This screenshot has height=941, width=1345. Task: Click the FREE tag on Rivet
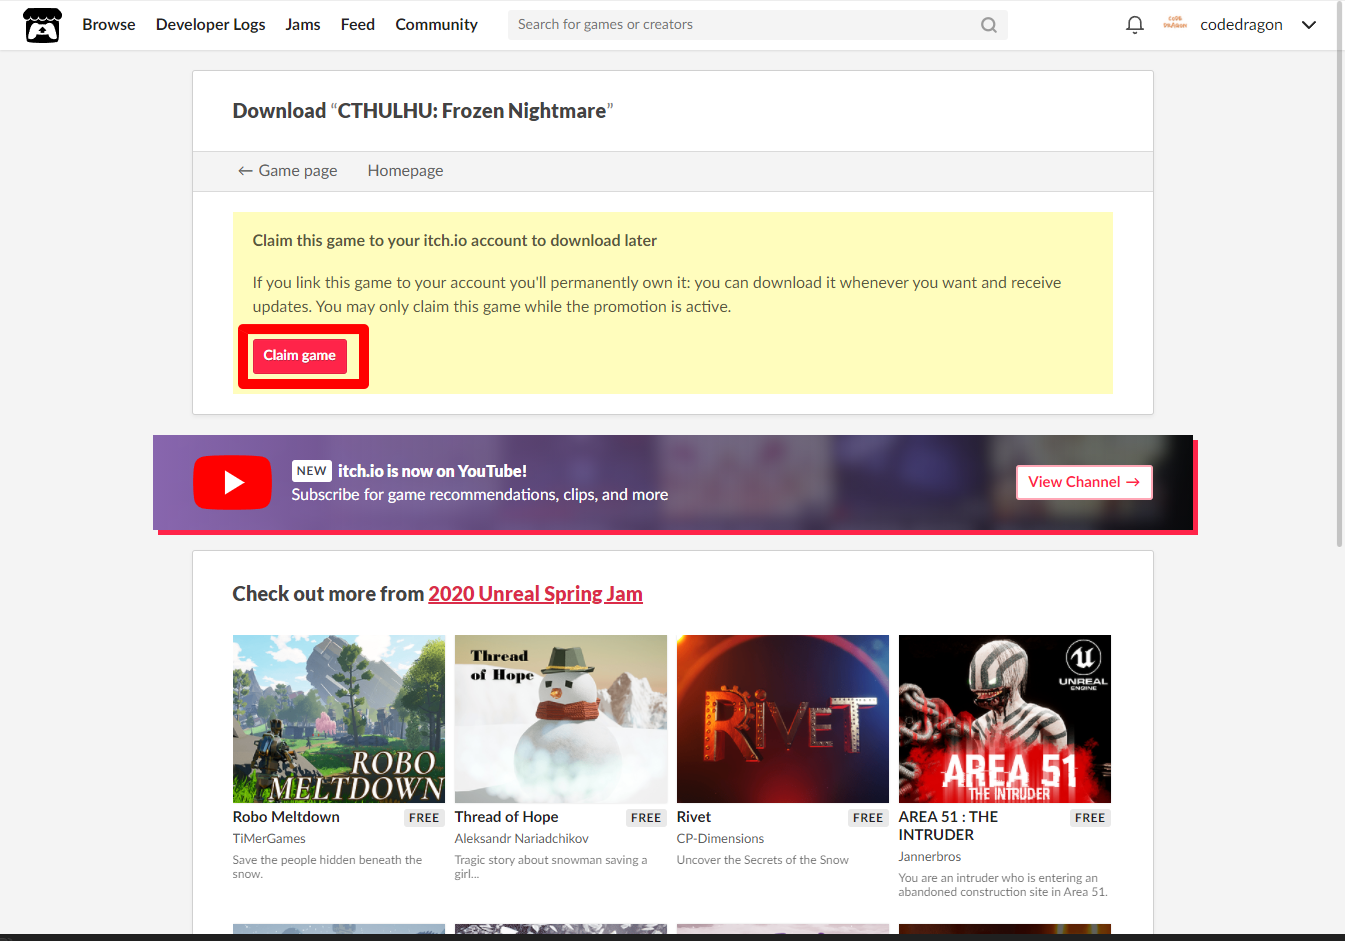tap(868, 818)
